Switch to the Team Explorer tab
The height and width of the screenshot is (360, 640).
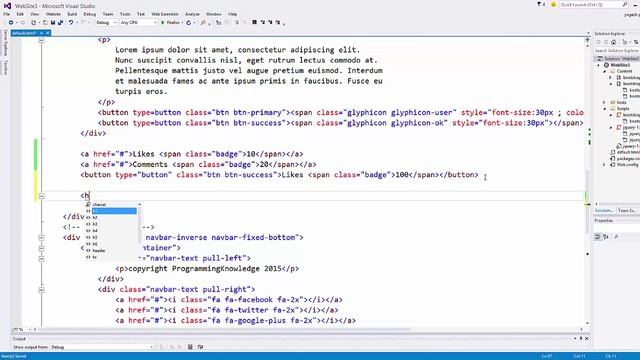(627, 211)
